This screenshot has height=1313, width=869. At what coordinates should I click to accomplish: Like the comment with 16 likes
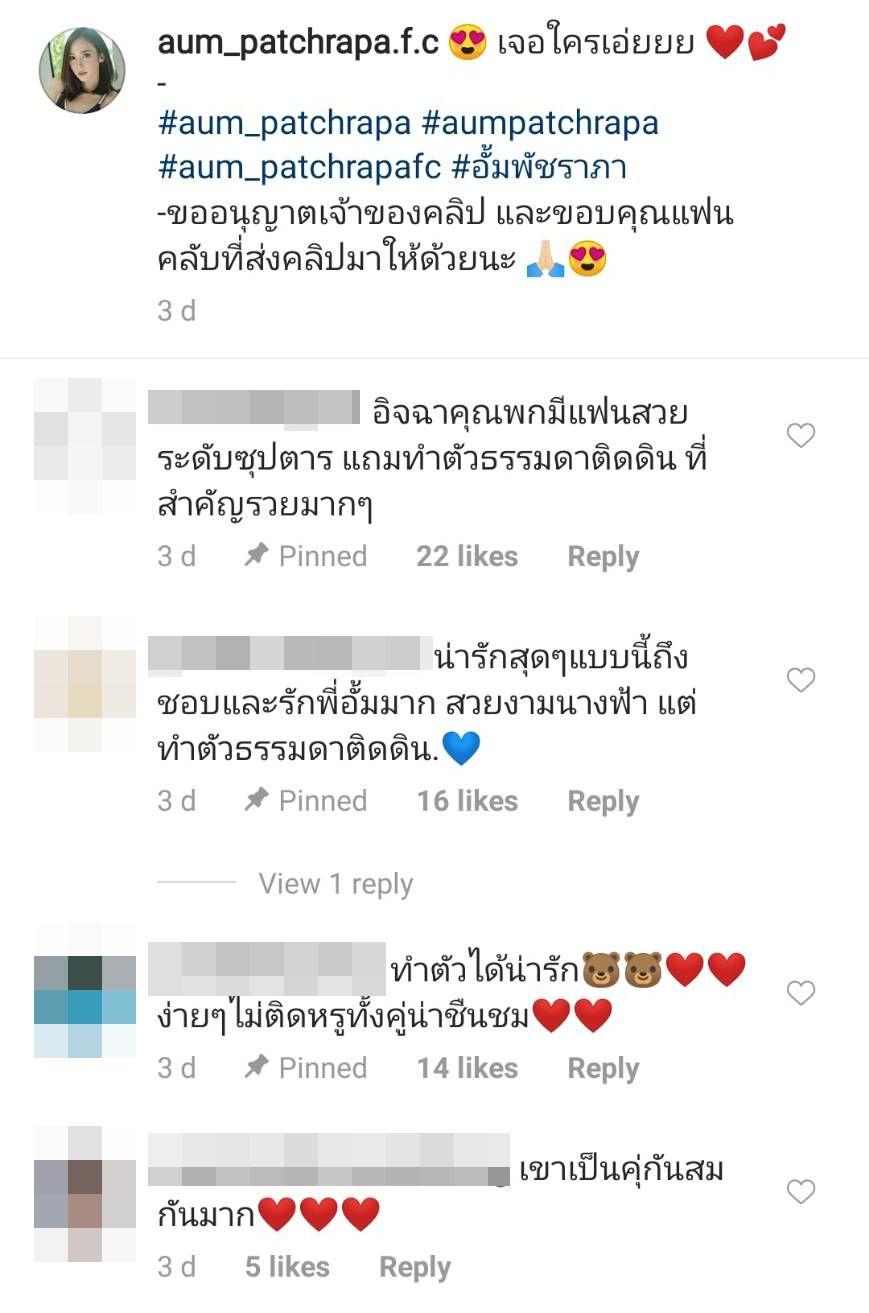pyautogui.click(x=801, y=680)
